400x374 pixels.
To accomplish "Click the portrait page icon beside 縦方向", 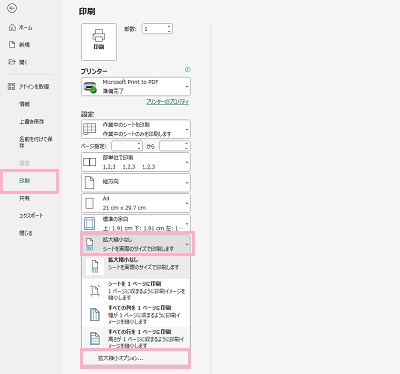I will pyautogui.click(x=89, y=182).
